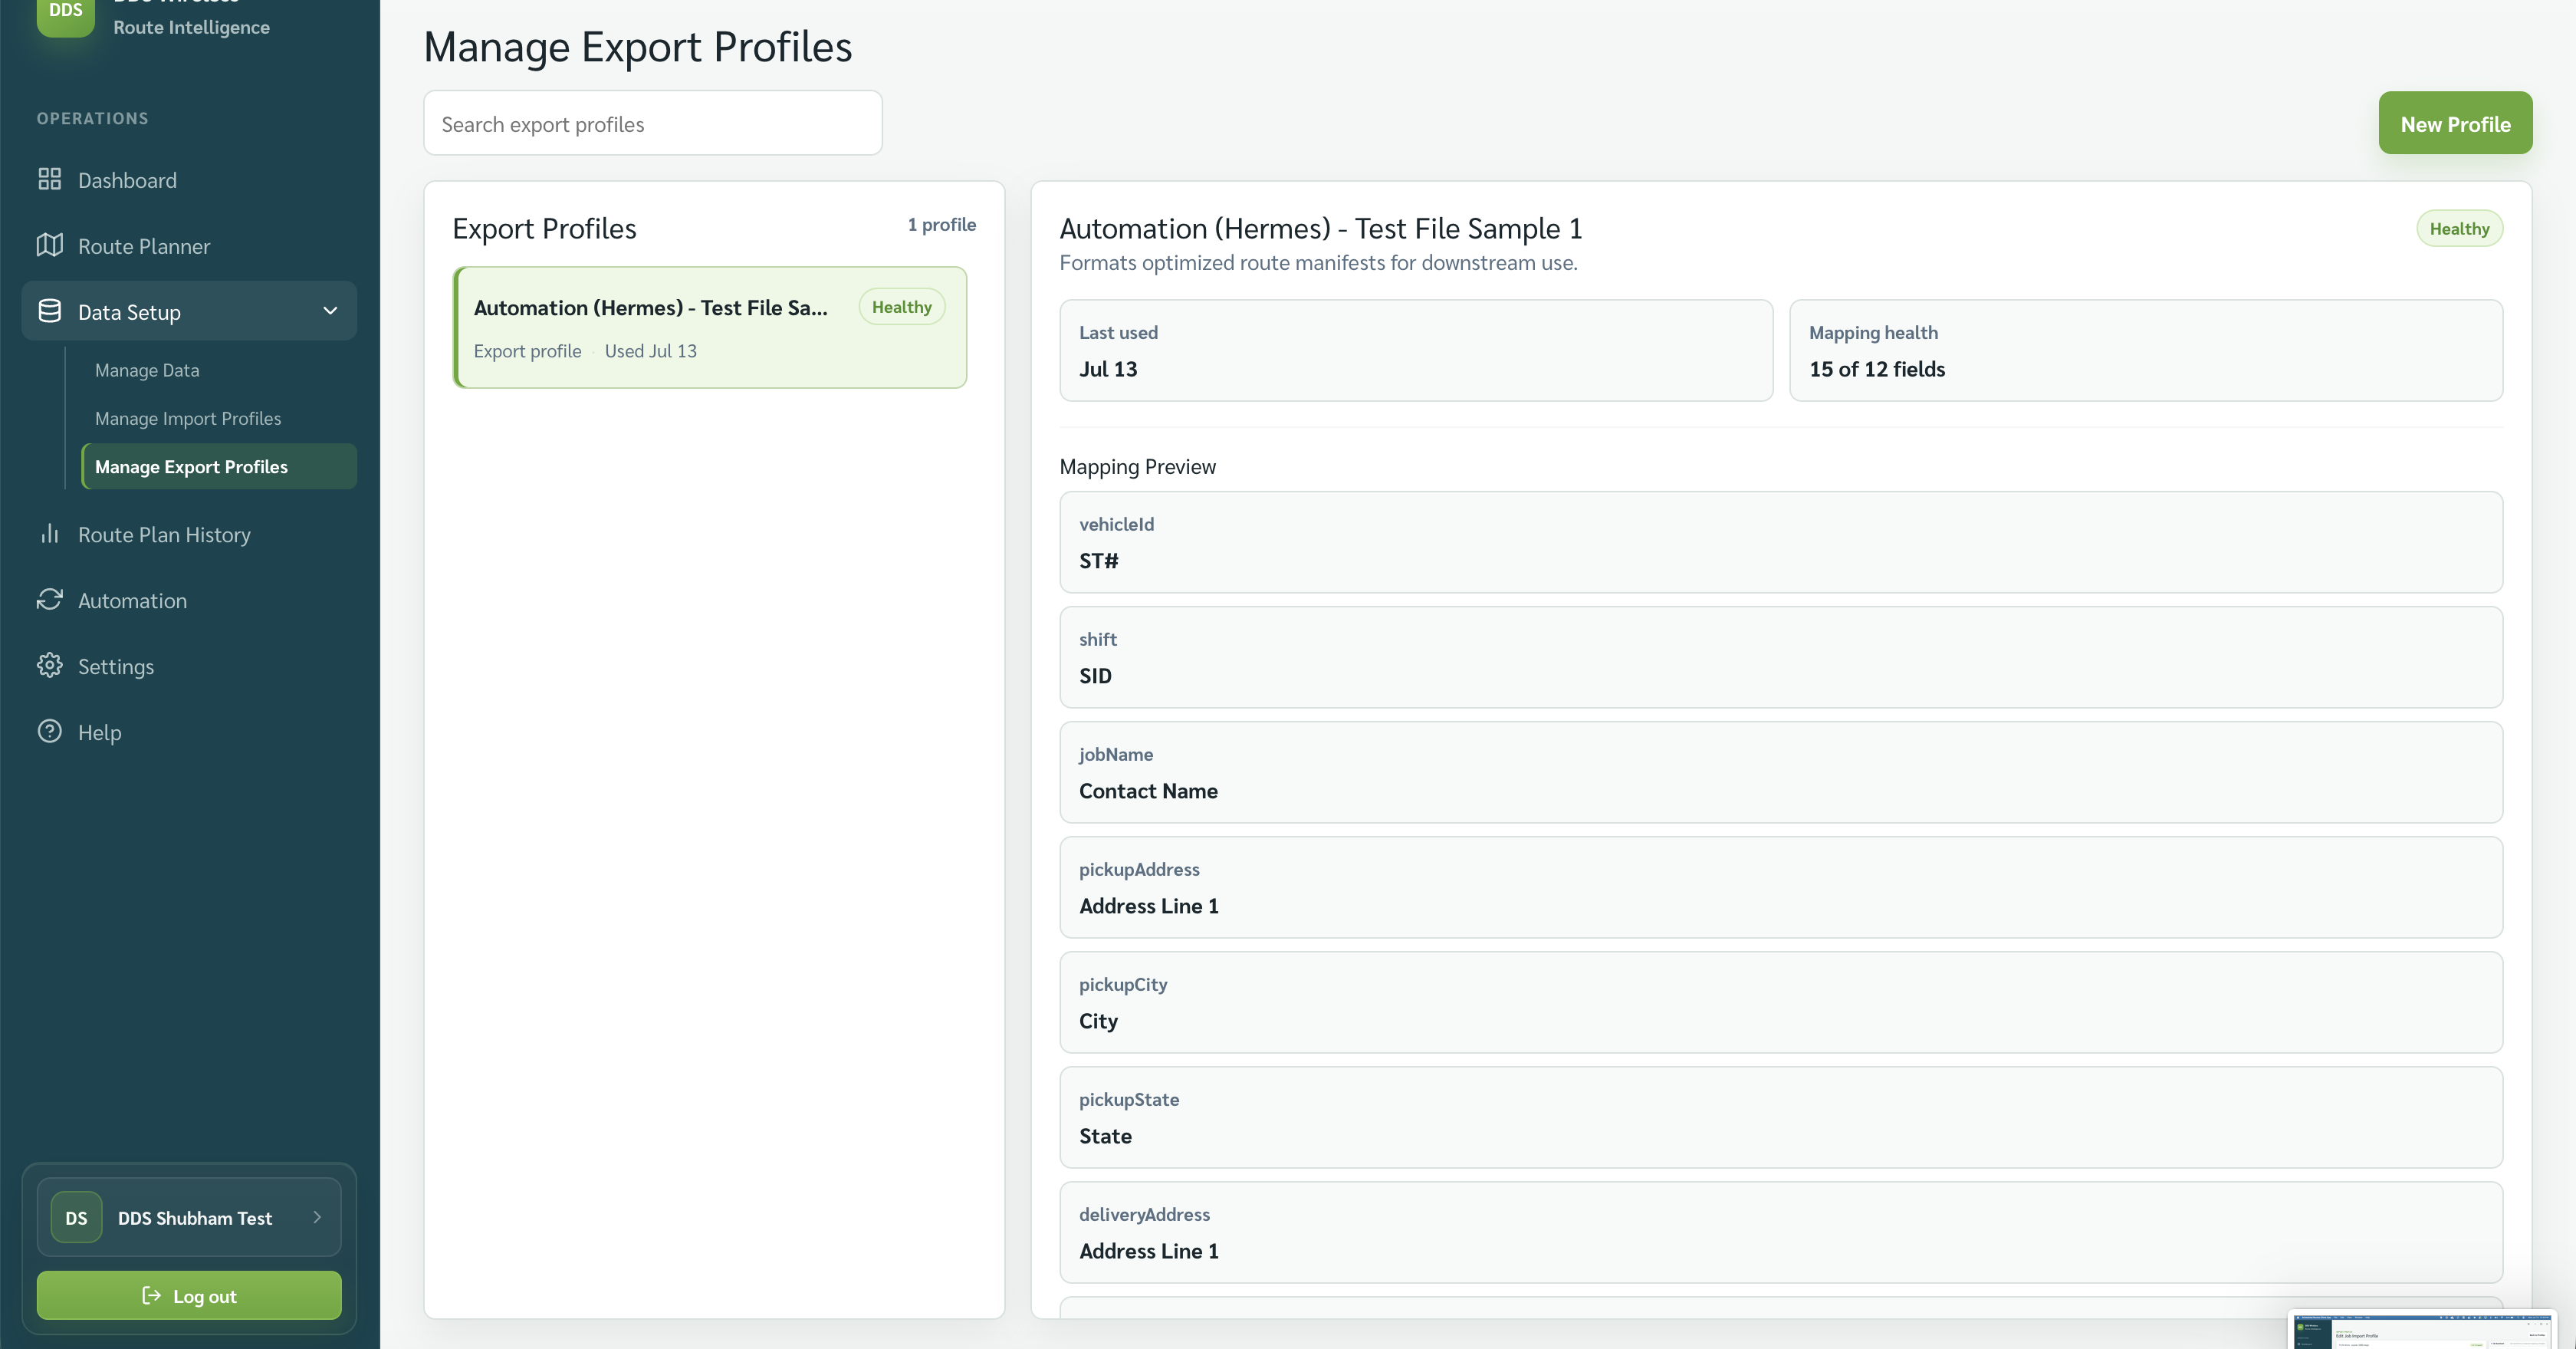
Task: Click the shift SID mapping row
Action: coord(1781,657)
